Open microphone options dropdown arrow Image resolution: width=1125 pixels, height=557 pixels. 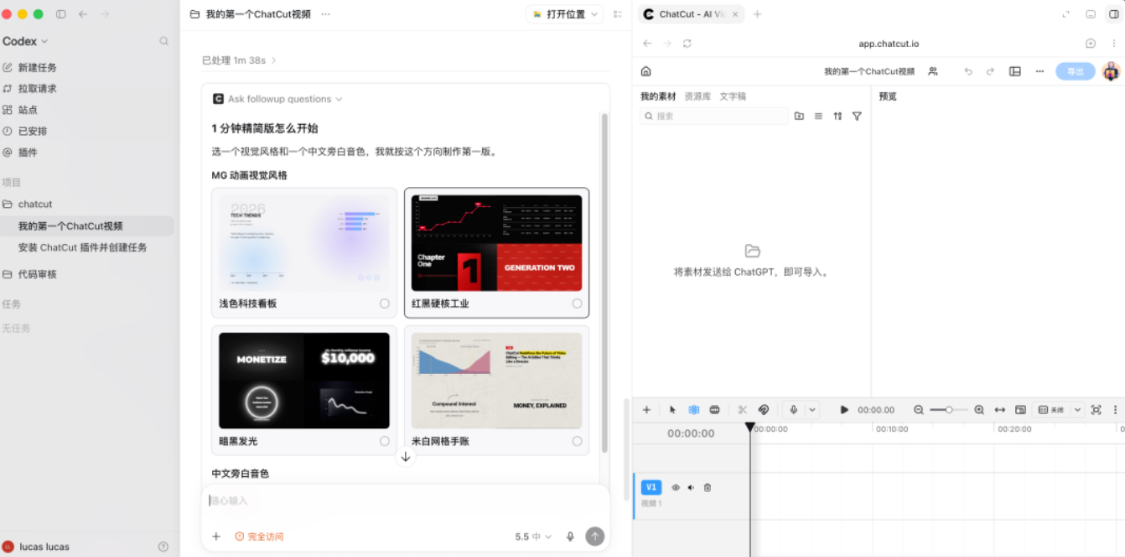(x=812, y=410)
